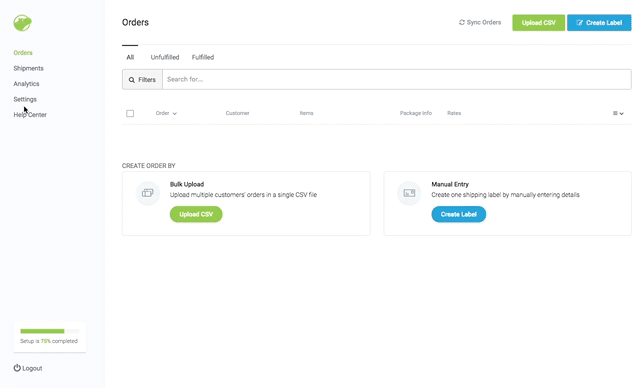This screenshot has height=388, width=640.
Task: Click the Bulk Upload stacked cards icon
Action: tap(148, 193)
